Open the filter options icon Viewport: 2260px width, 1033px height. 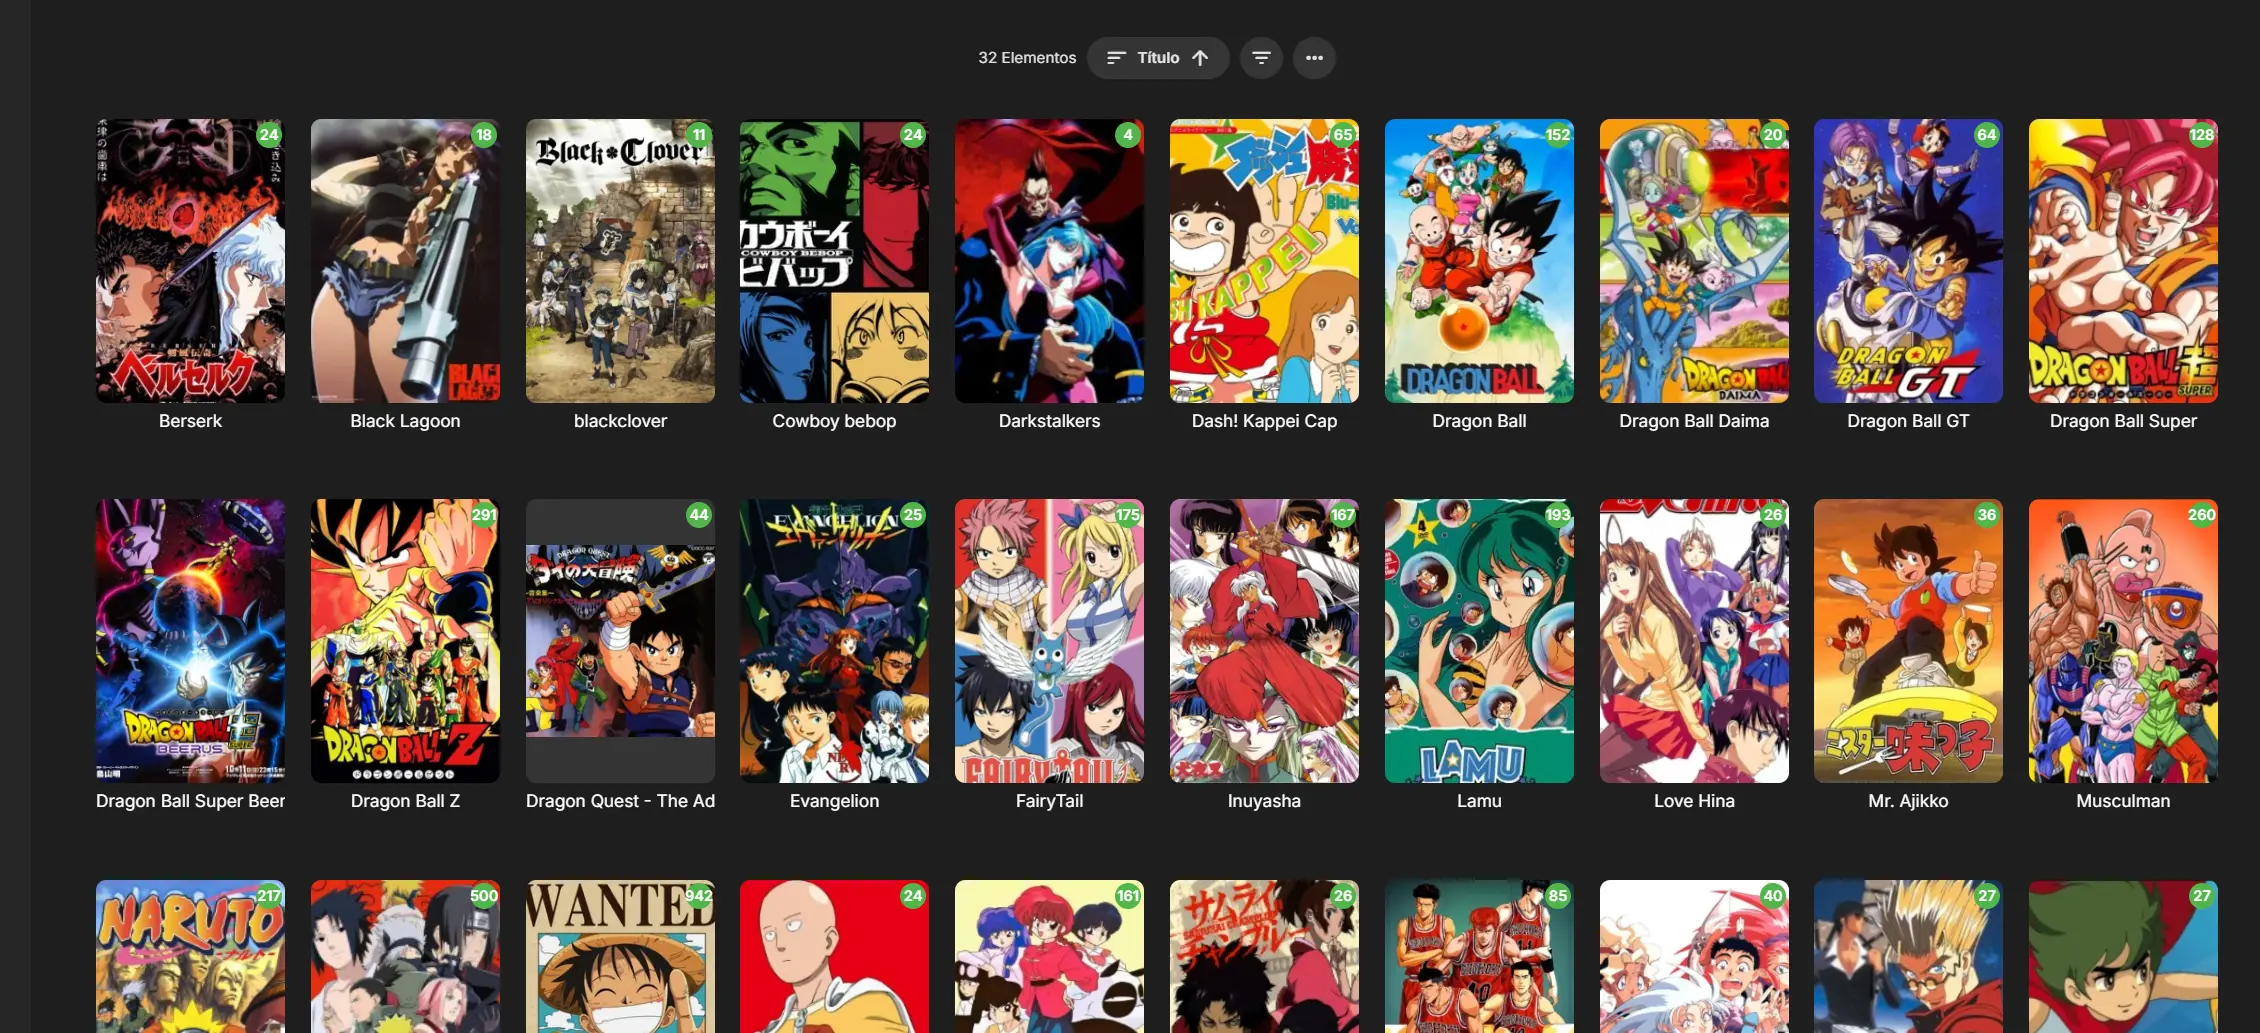[x=1261, y=58]
